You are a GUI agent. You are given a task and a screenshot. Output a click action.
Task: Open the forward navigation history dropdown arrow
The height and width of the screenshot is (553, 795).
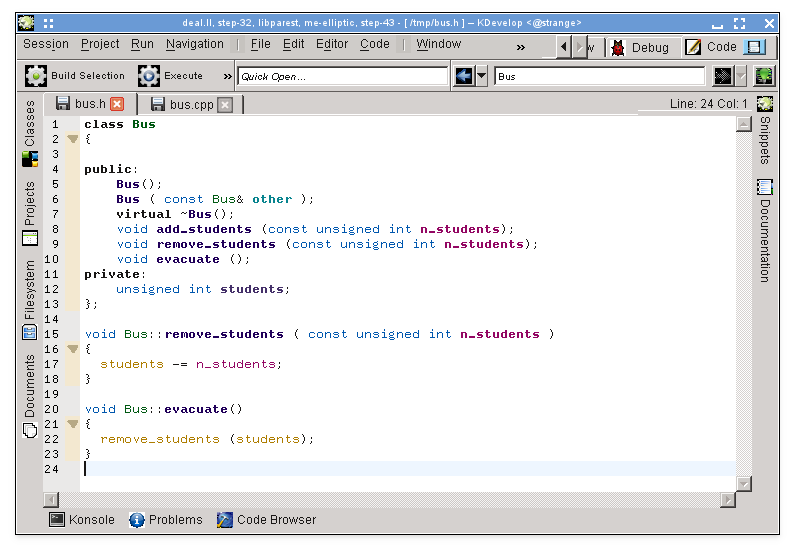click(741, 77)
